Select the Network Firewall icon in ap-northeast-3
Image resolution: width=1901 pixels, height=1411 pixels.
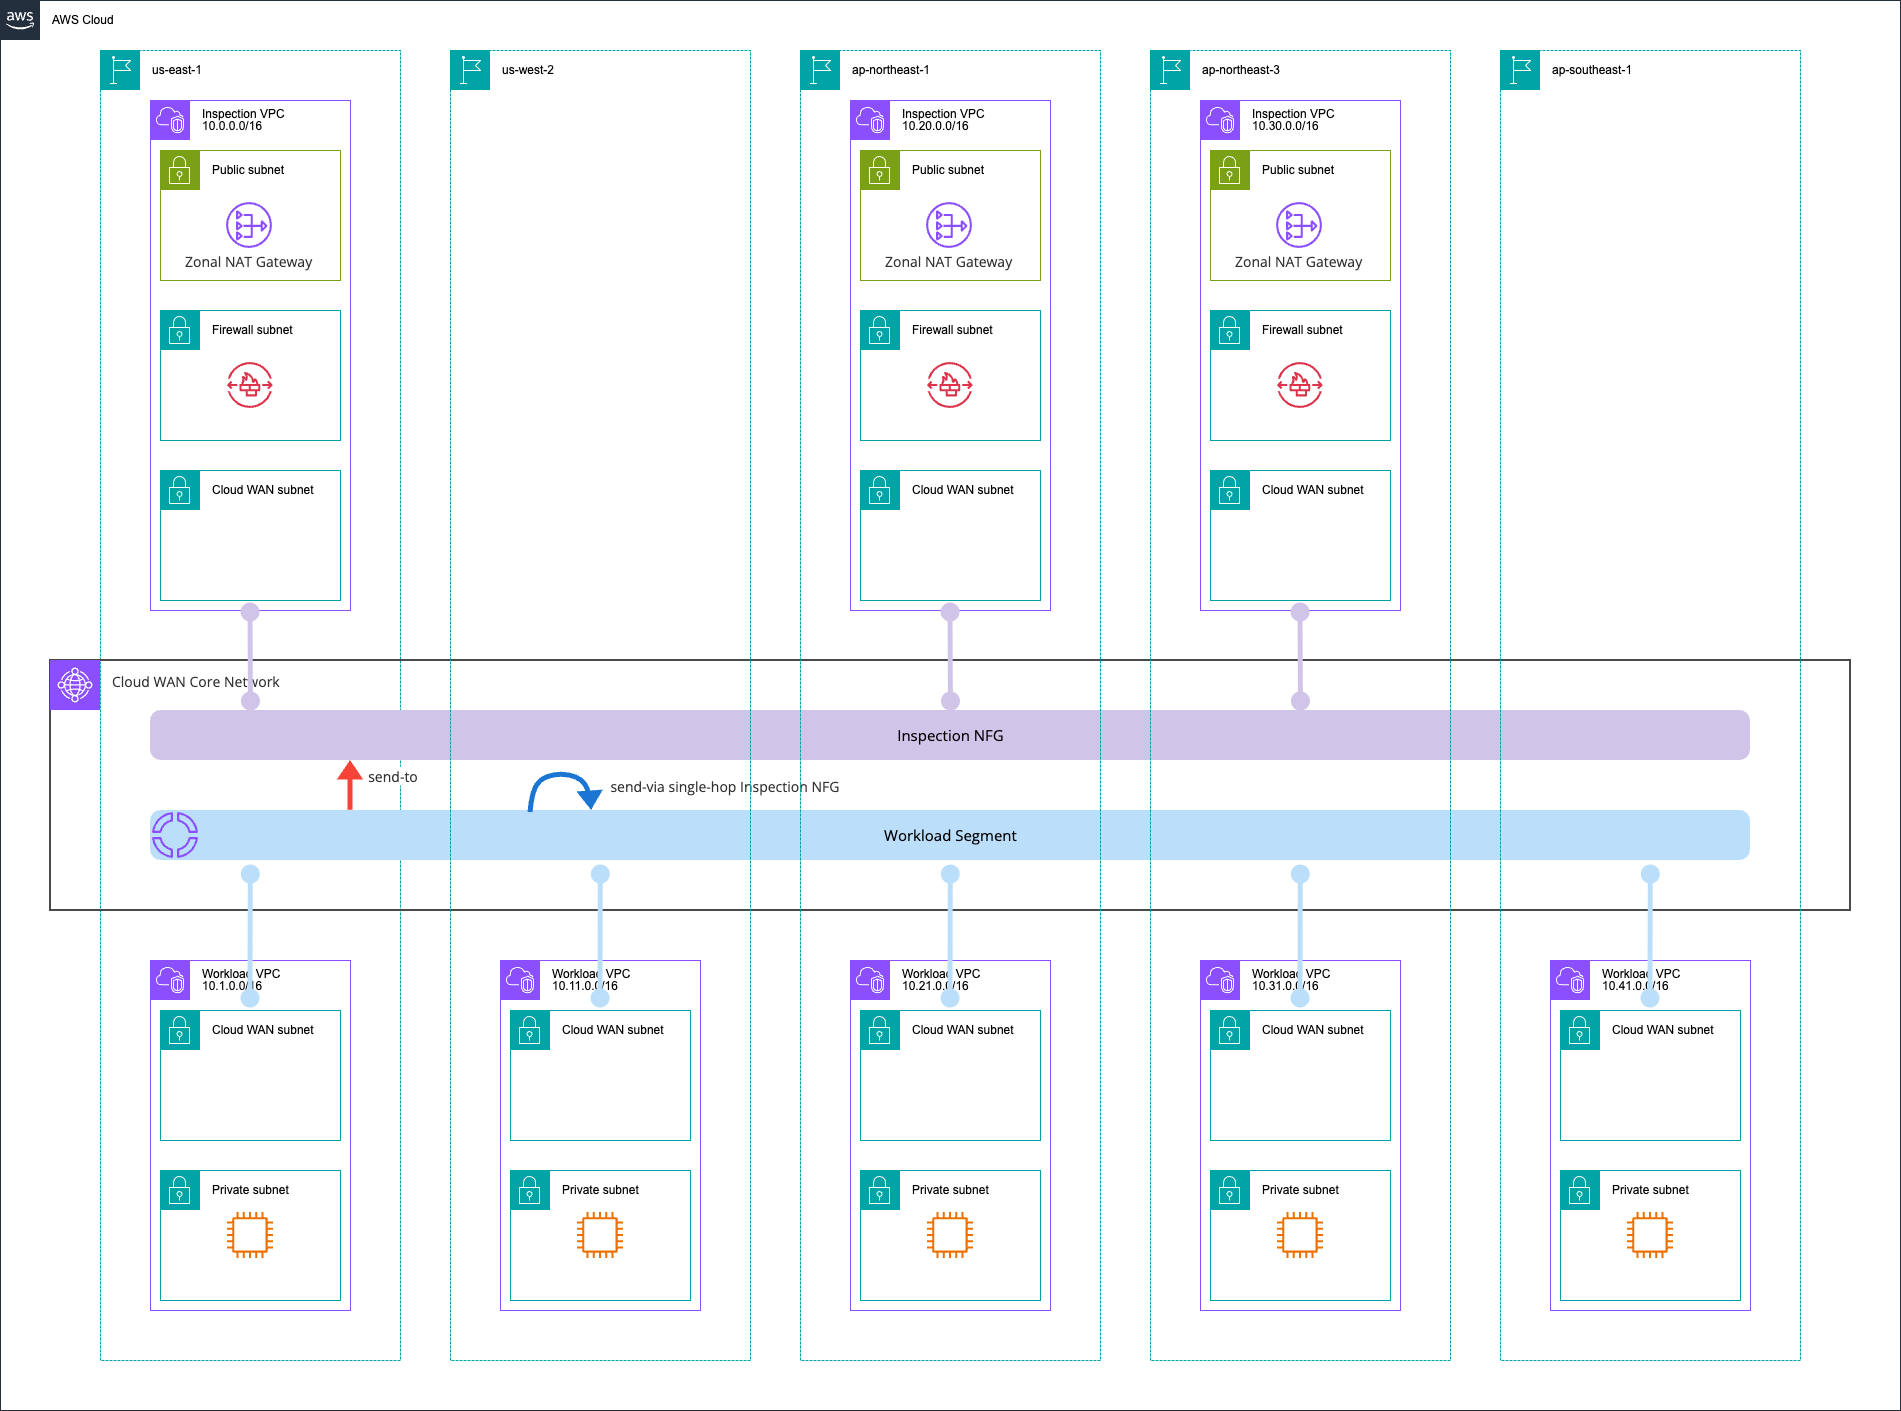[1300, 385]
